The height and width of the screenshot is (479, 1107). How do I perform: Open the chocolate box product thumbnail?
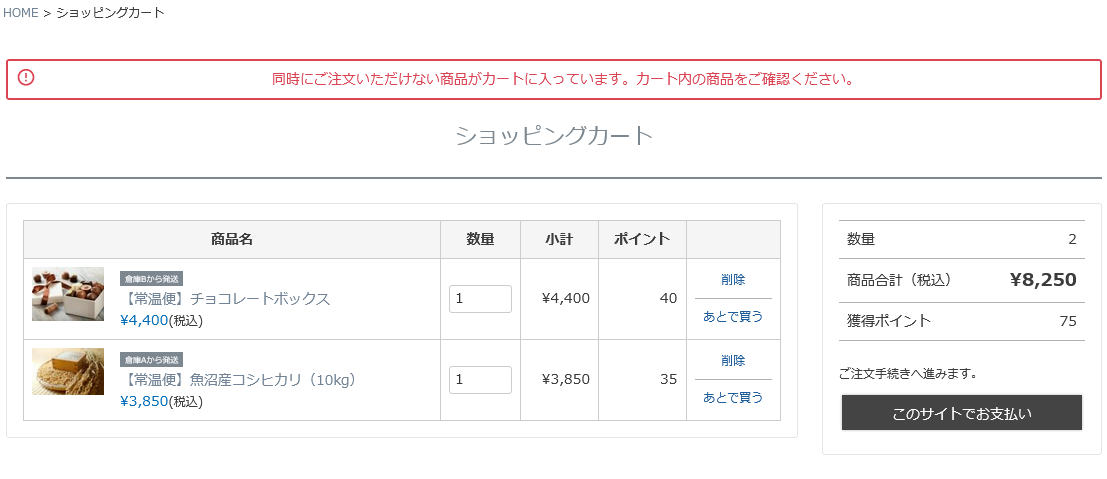pyautogui.click(x=68, y=294)
